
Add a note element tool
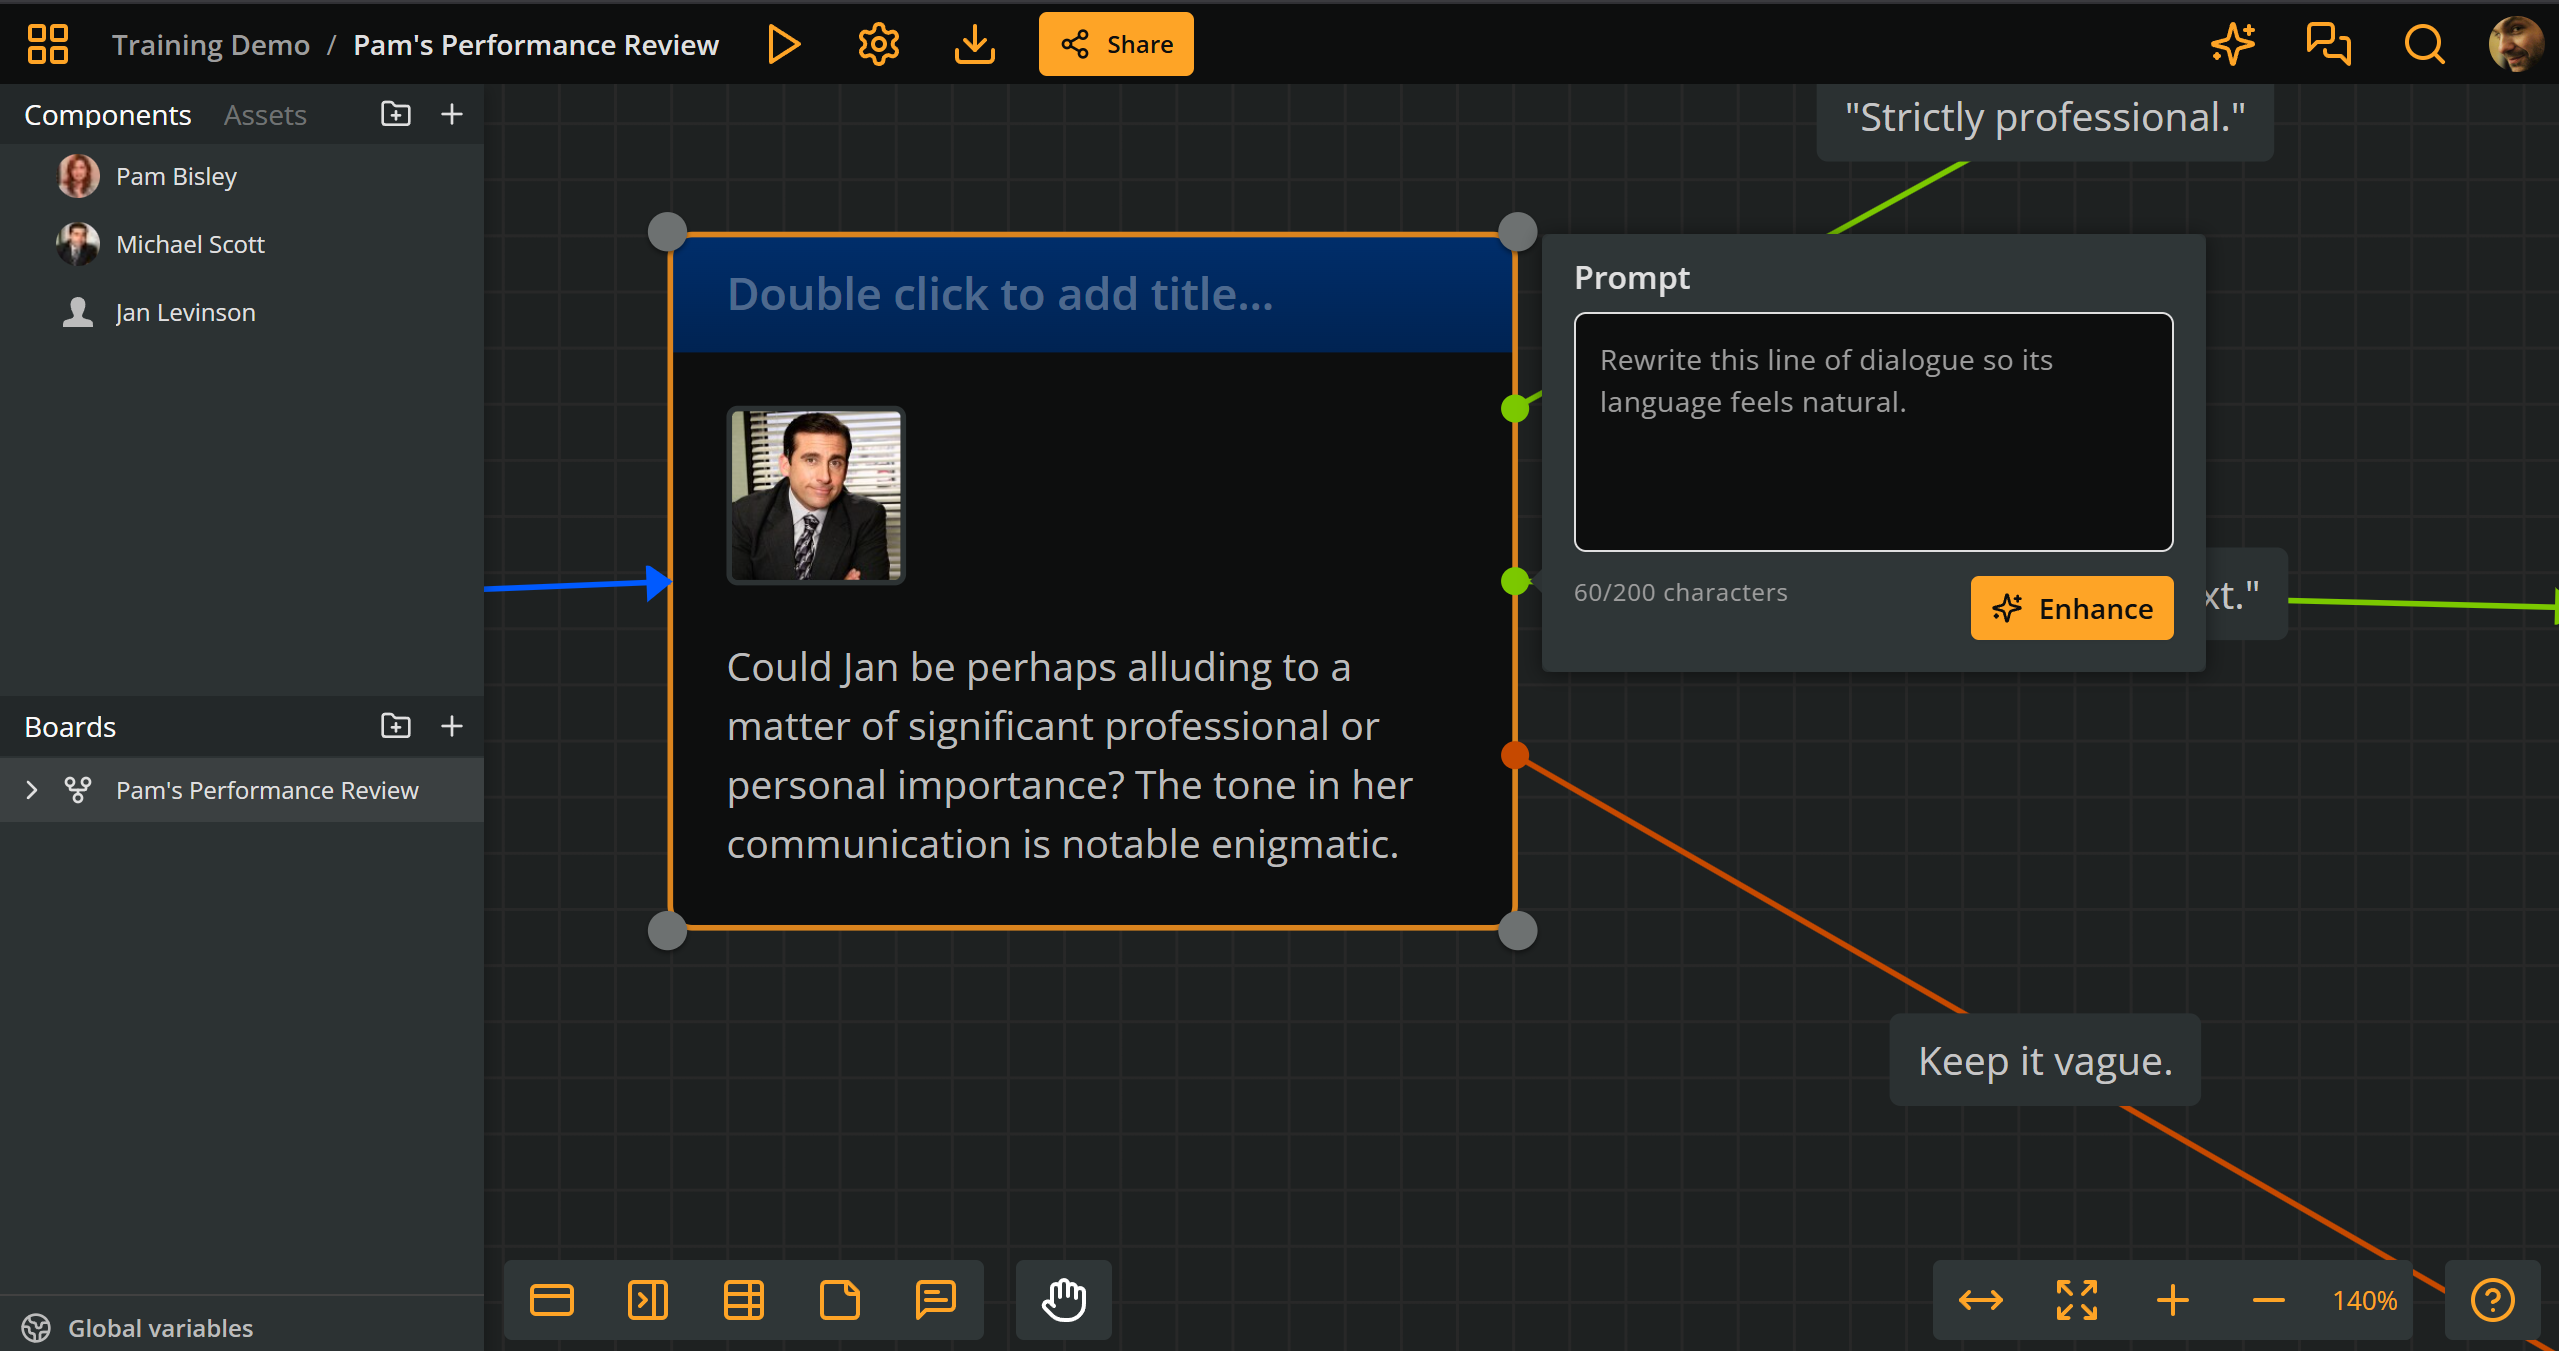(839, 1300)
